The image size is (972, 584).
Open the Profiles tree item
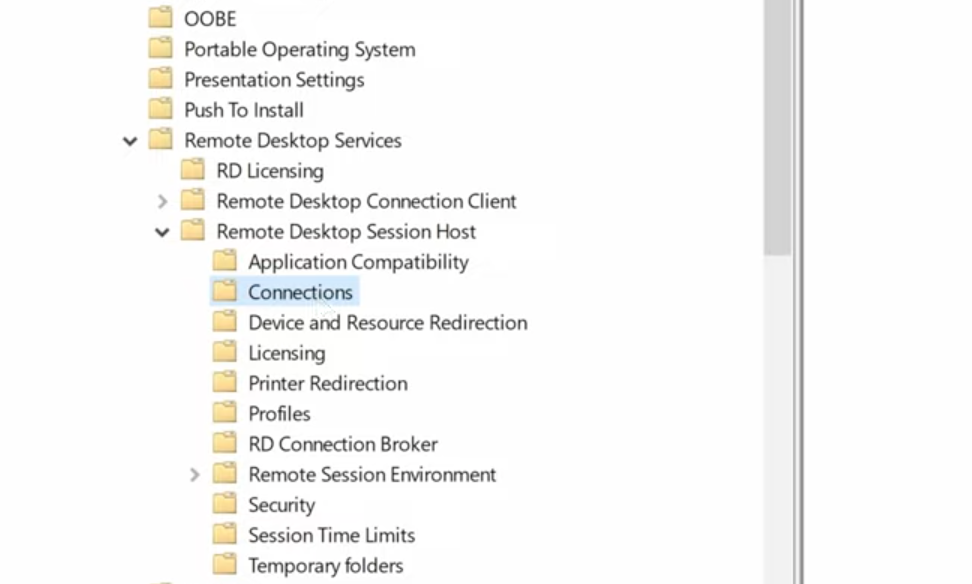pyautogui.click(x=279, y=414)
